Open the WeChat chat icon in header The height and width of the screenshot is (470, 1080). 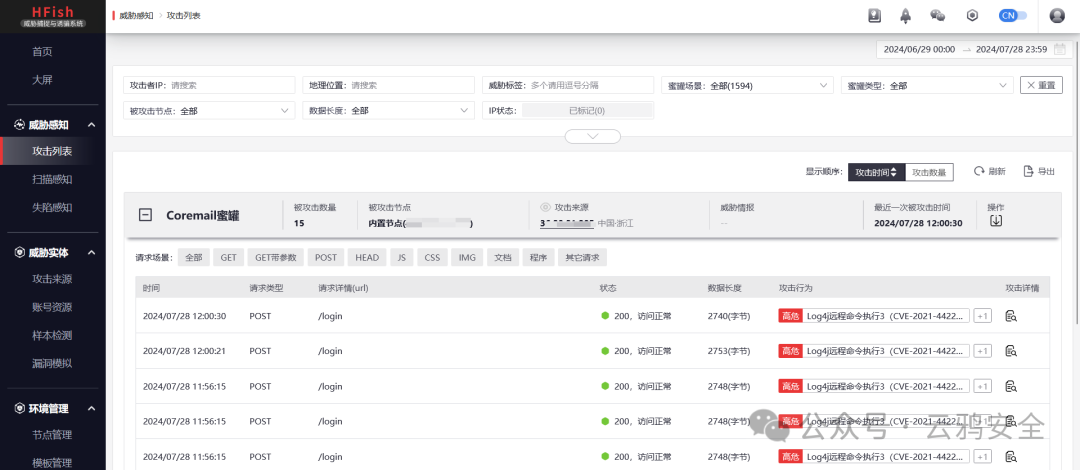[937, 16]
